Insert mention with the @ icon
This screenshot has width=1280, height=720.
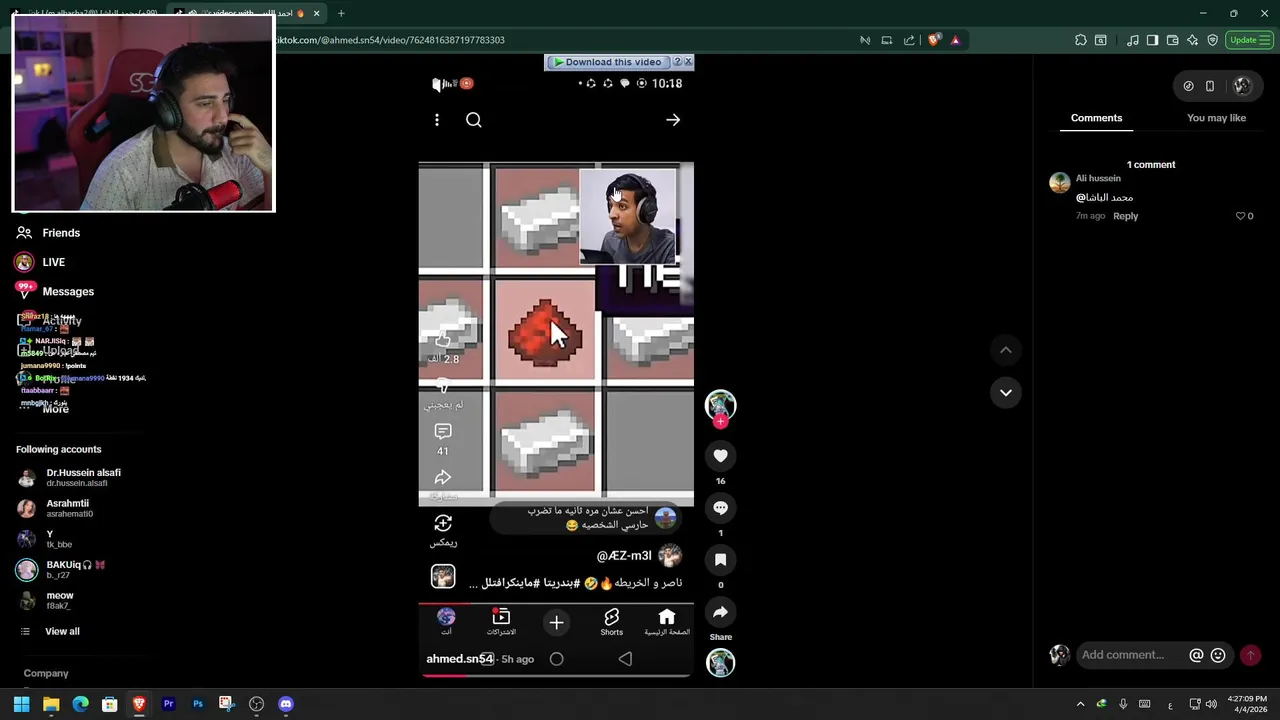pyautogui.click(x=1196, y=655)
